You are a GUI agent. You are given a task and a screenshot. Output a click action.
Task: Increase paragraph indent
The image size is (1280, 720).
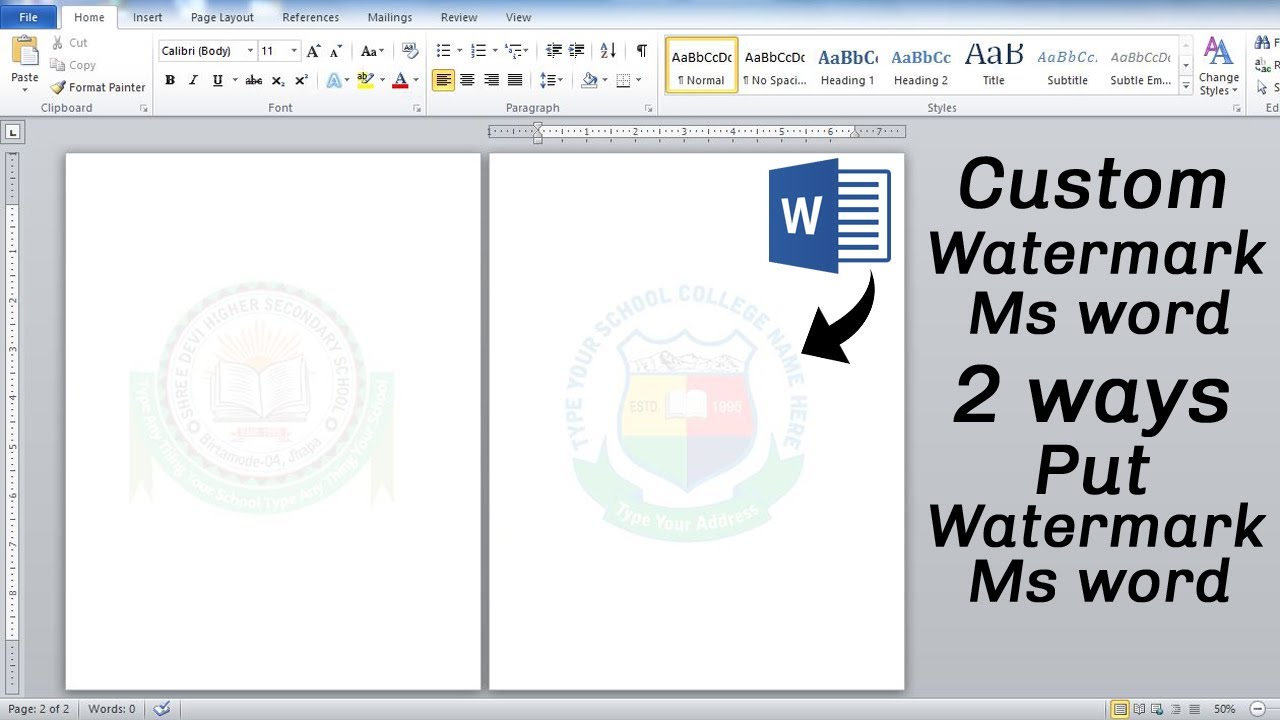(577, 51)
